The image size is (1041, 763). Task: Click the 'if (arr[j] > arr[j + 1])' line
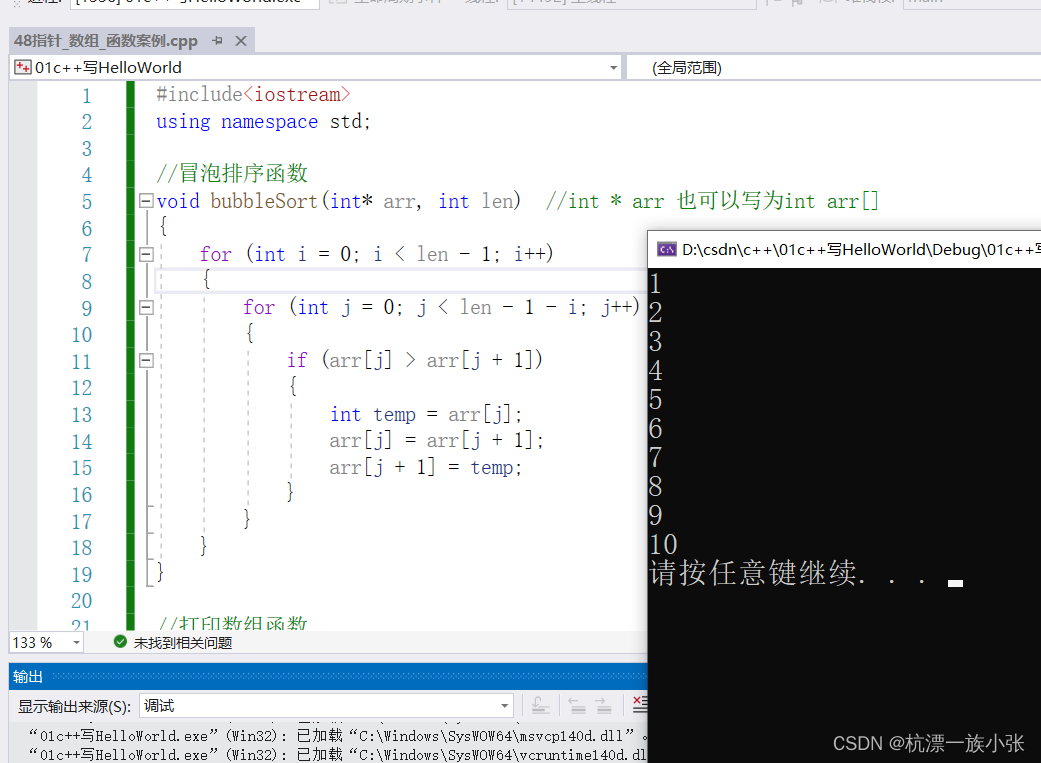(415, 360)
